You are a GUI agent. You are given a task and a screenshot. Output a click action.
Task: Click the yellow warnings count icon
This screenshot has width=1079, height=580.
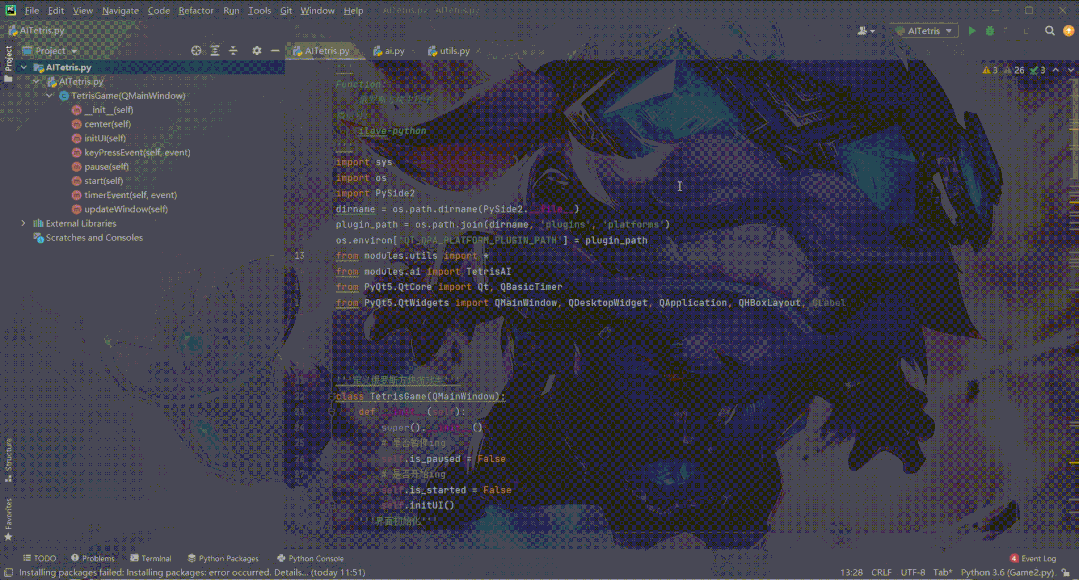point(990,70)
